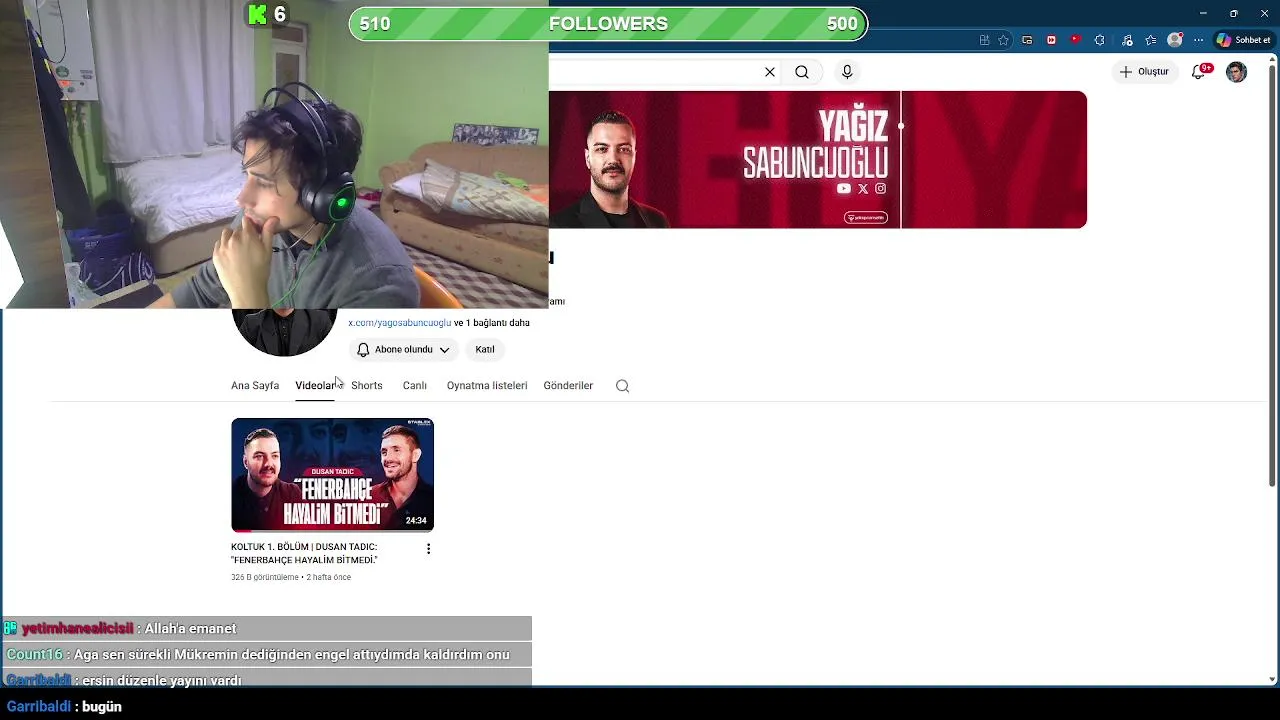The width and height of the screenshot is (1280, 720).
Task: Click chat username yetimhanealicisil
Action: [x=78, y=628]
